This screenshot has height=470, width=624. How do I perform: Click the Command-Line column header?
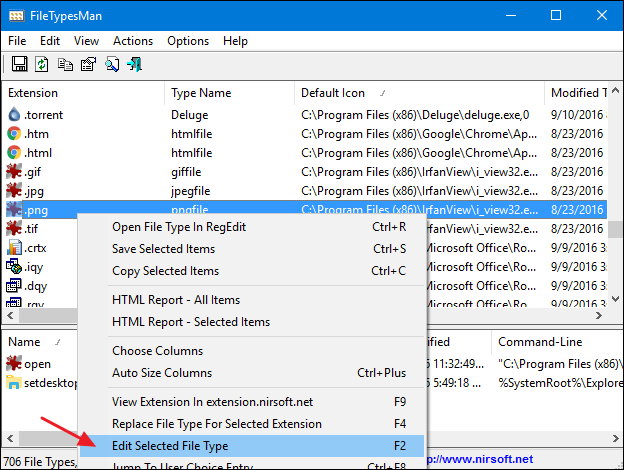click(x=541, y=341)
